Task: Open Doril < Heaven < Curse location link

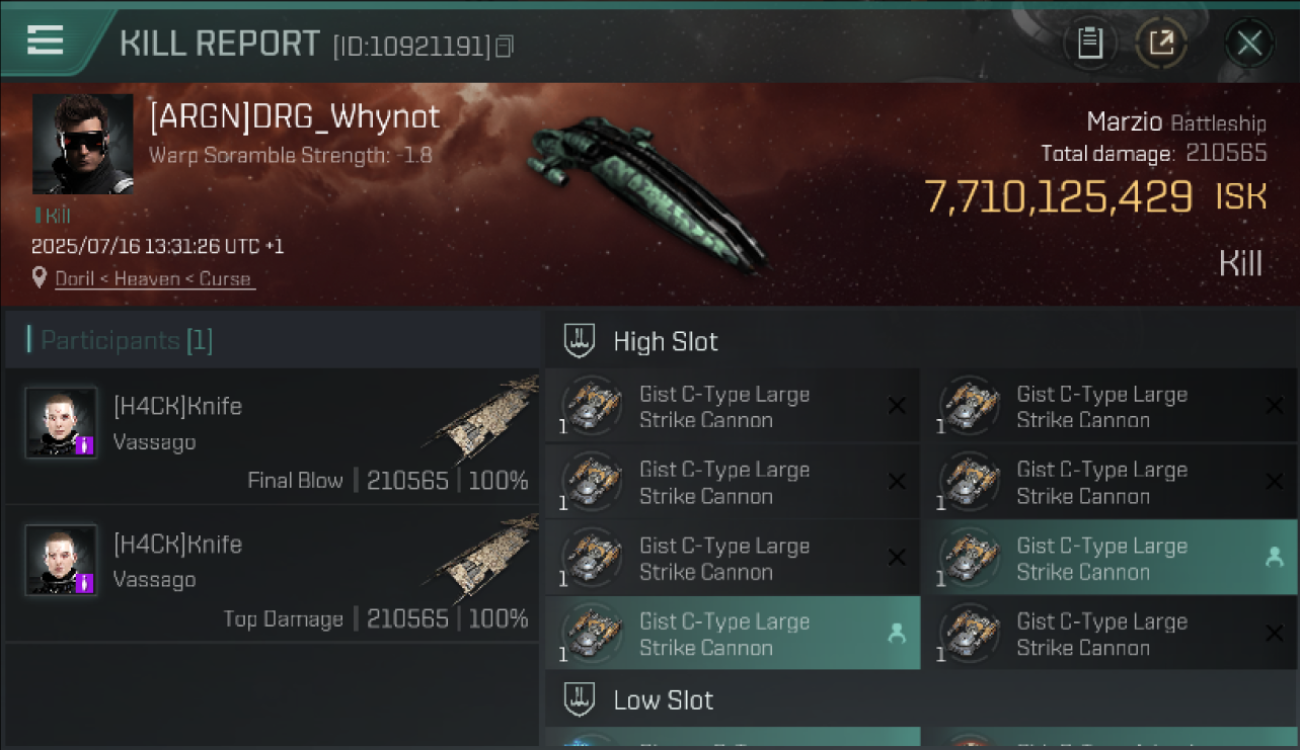Action: (152, 279)
